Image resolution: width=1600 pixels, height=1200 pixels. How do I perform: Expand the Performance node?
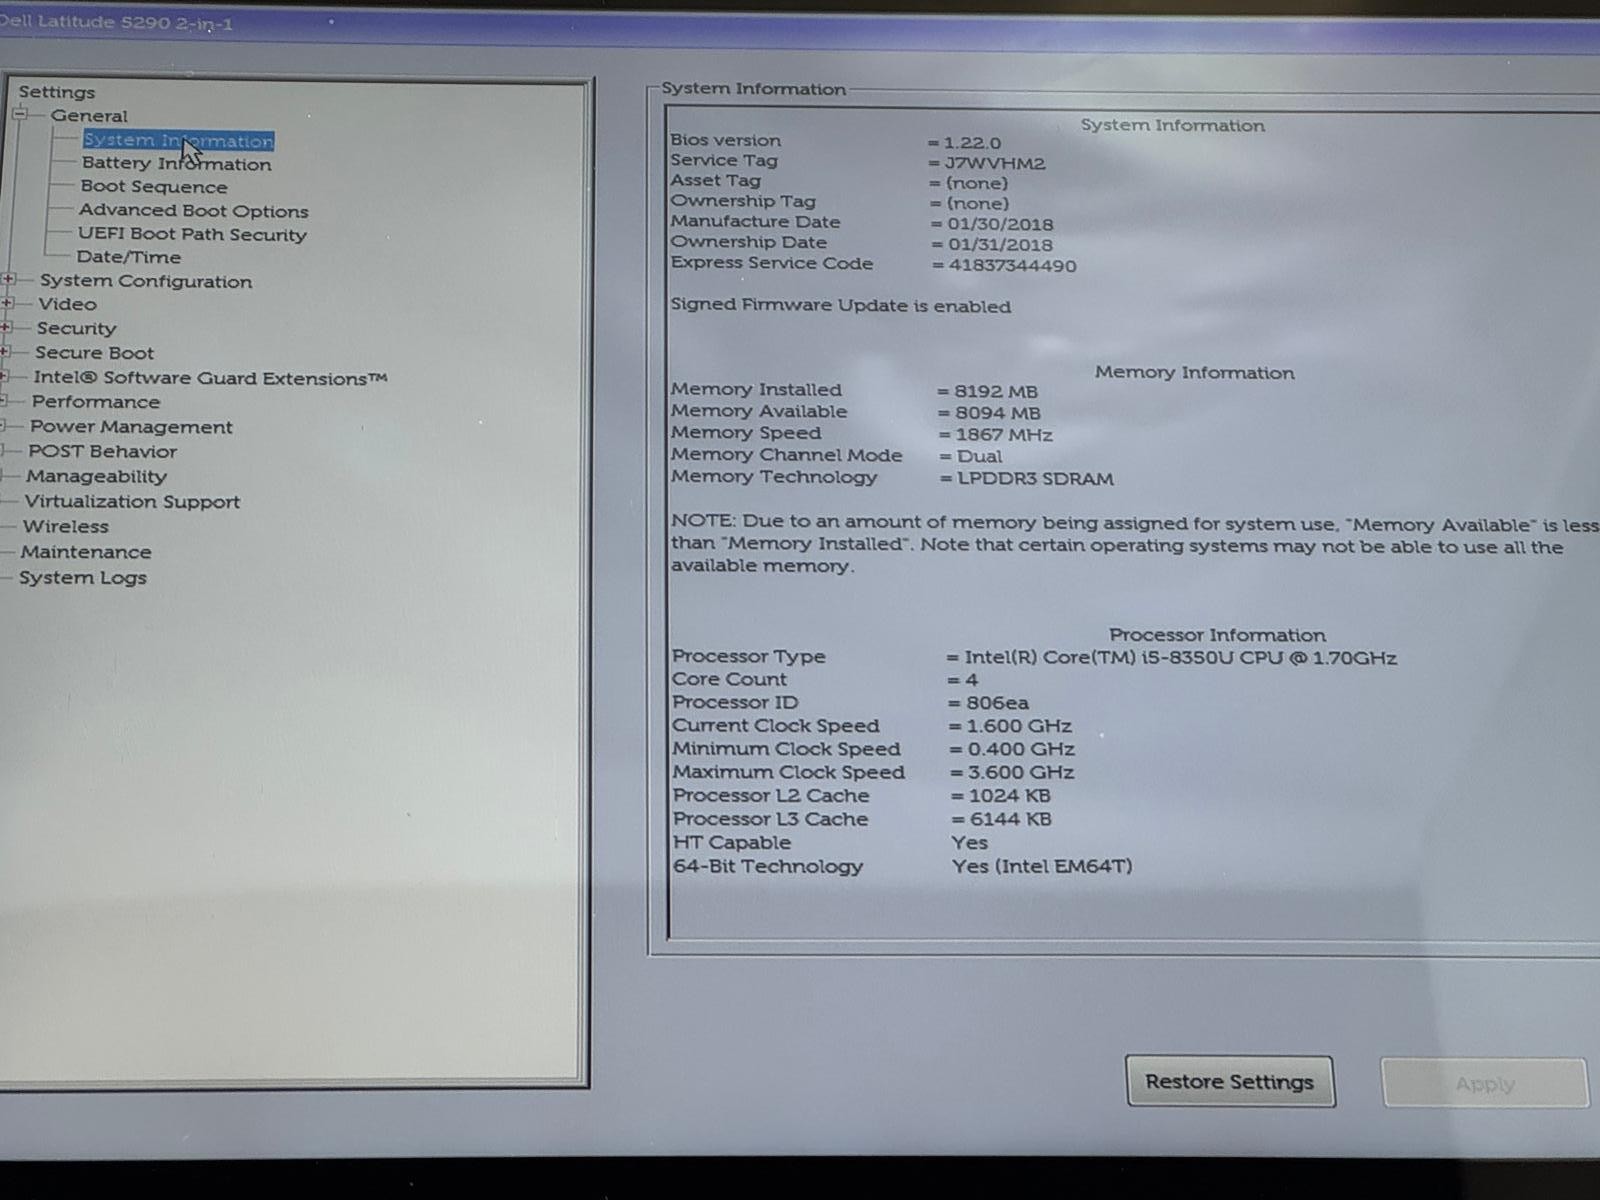coord(4,401)
